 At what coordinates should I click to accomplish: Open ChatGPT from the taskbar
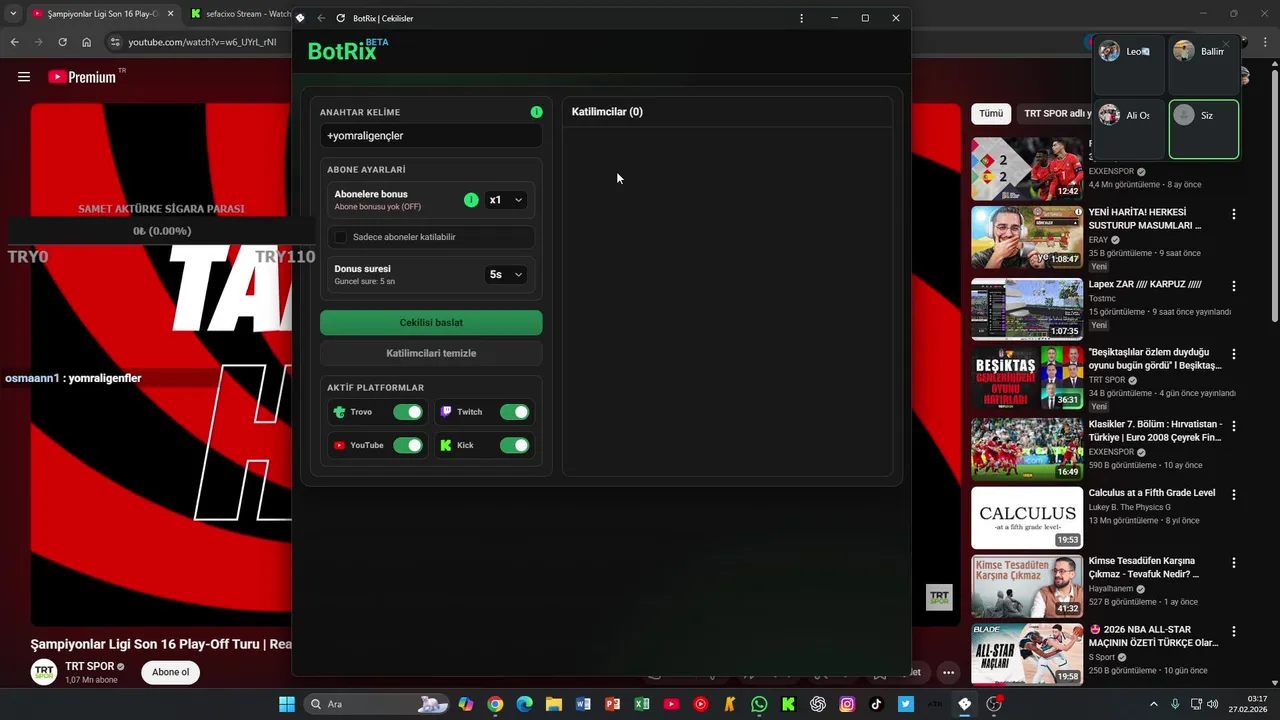tap(818, 704)
